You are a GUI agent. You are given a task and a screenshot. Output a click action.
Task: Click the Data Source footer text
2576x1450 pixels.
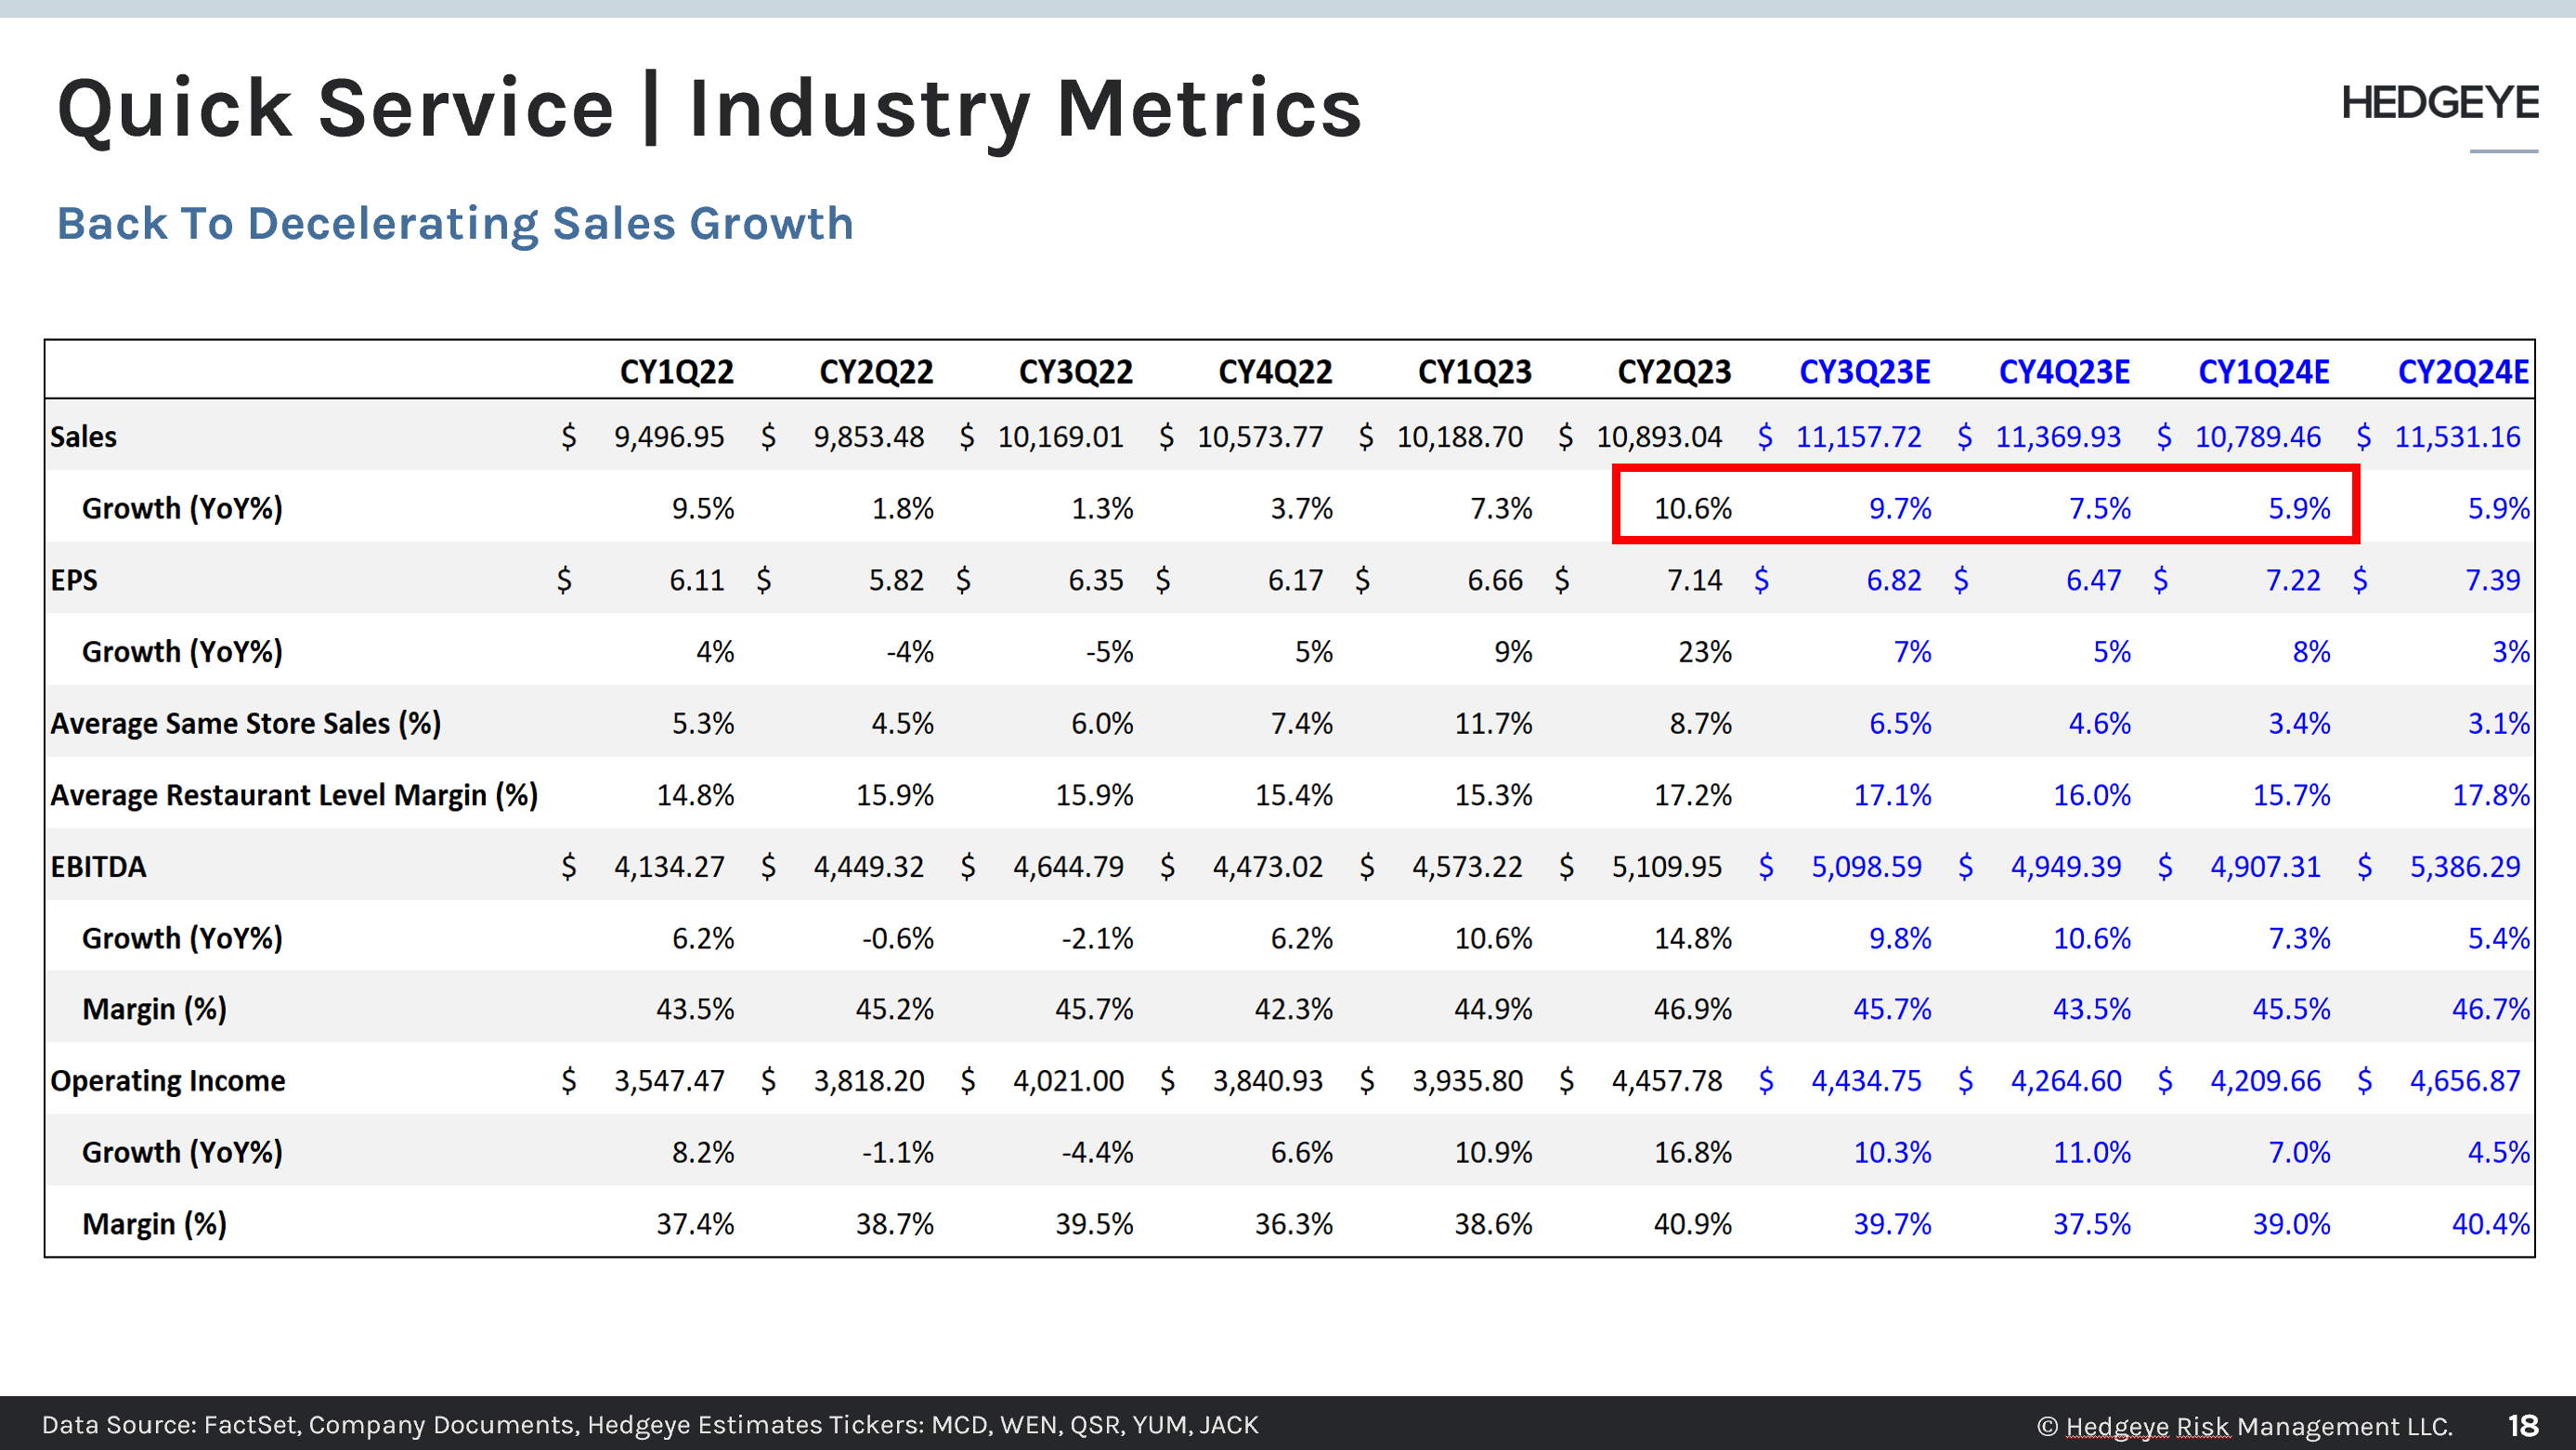coord(650,1424)
